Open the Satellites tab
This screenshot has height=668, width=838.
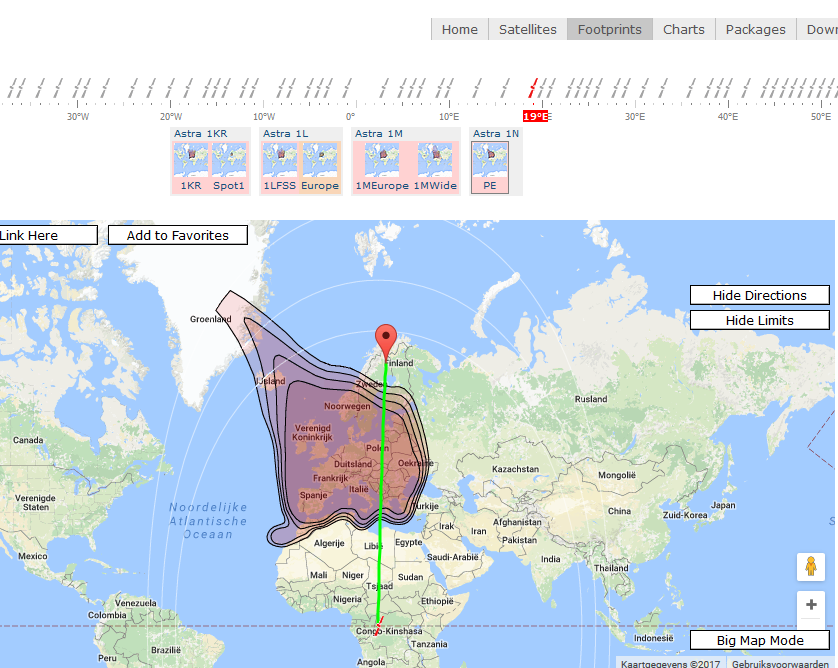527,29
